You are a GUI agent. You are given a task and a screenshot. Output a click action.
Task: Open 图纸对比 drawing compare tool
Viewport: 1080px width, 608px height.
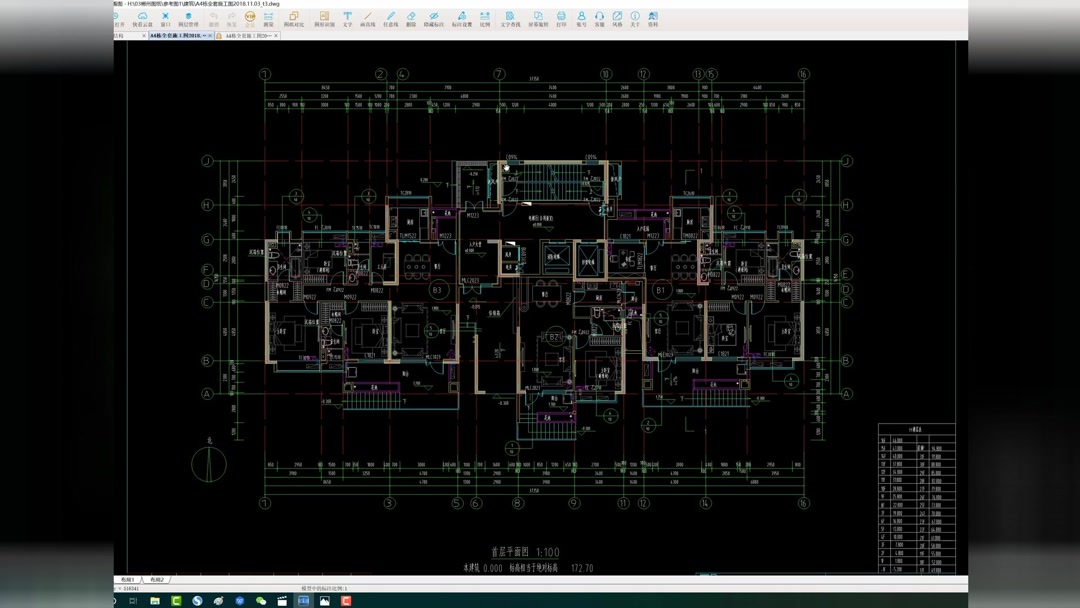pyautogui.click(x=294, y=19)
